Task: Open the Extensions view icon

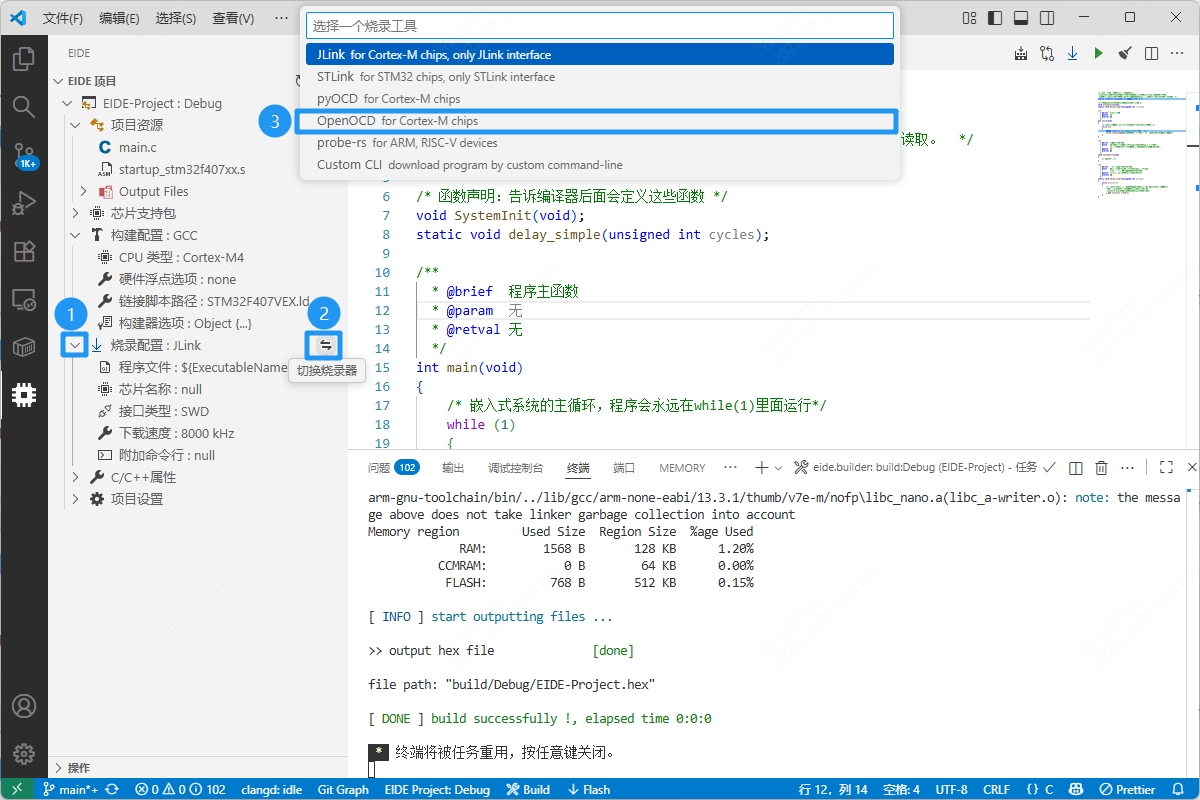Action: coord(24,250)
